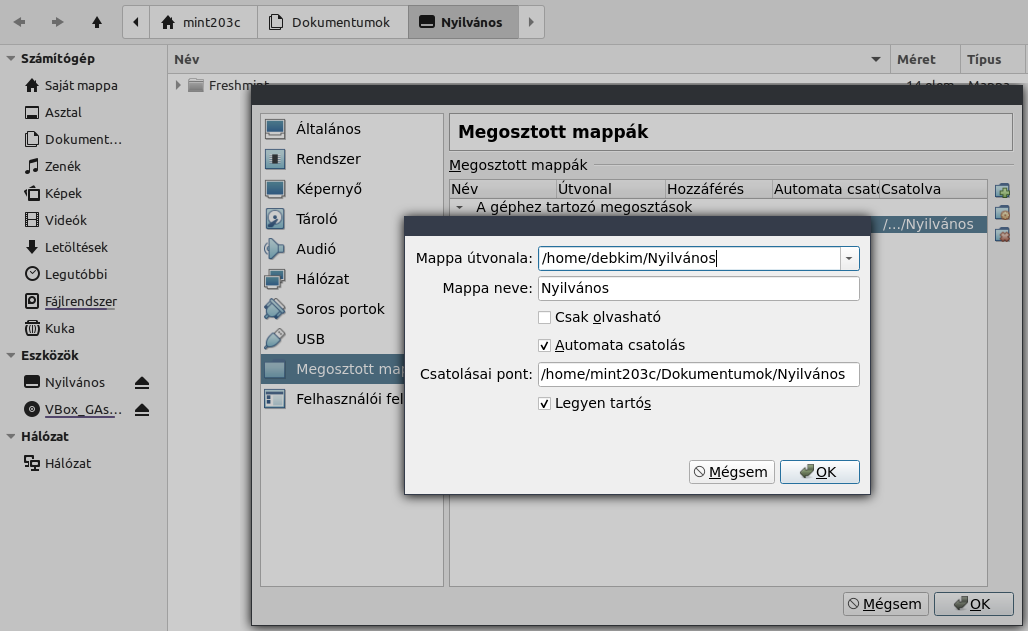Expand the Freshmint folder row
The image size is (1028, 631).
178,85
